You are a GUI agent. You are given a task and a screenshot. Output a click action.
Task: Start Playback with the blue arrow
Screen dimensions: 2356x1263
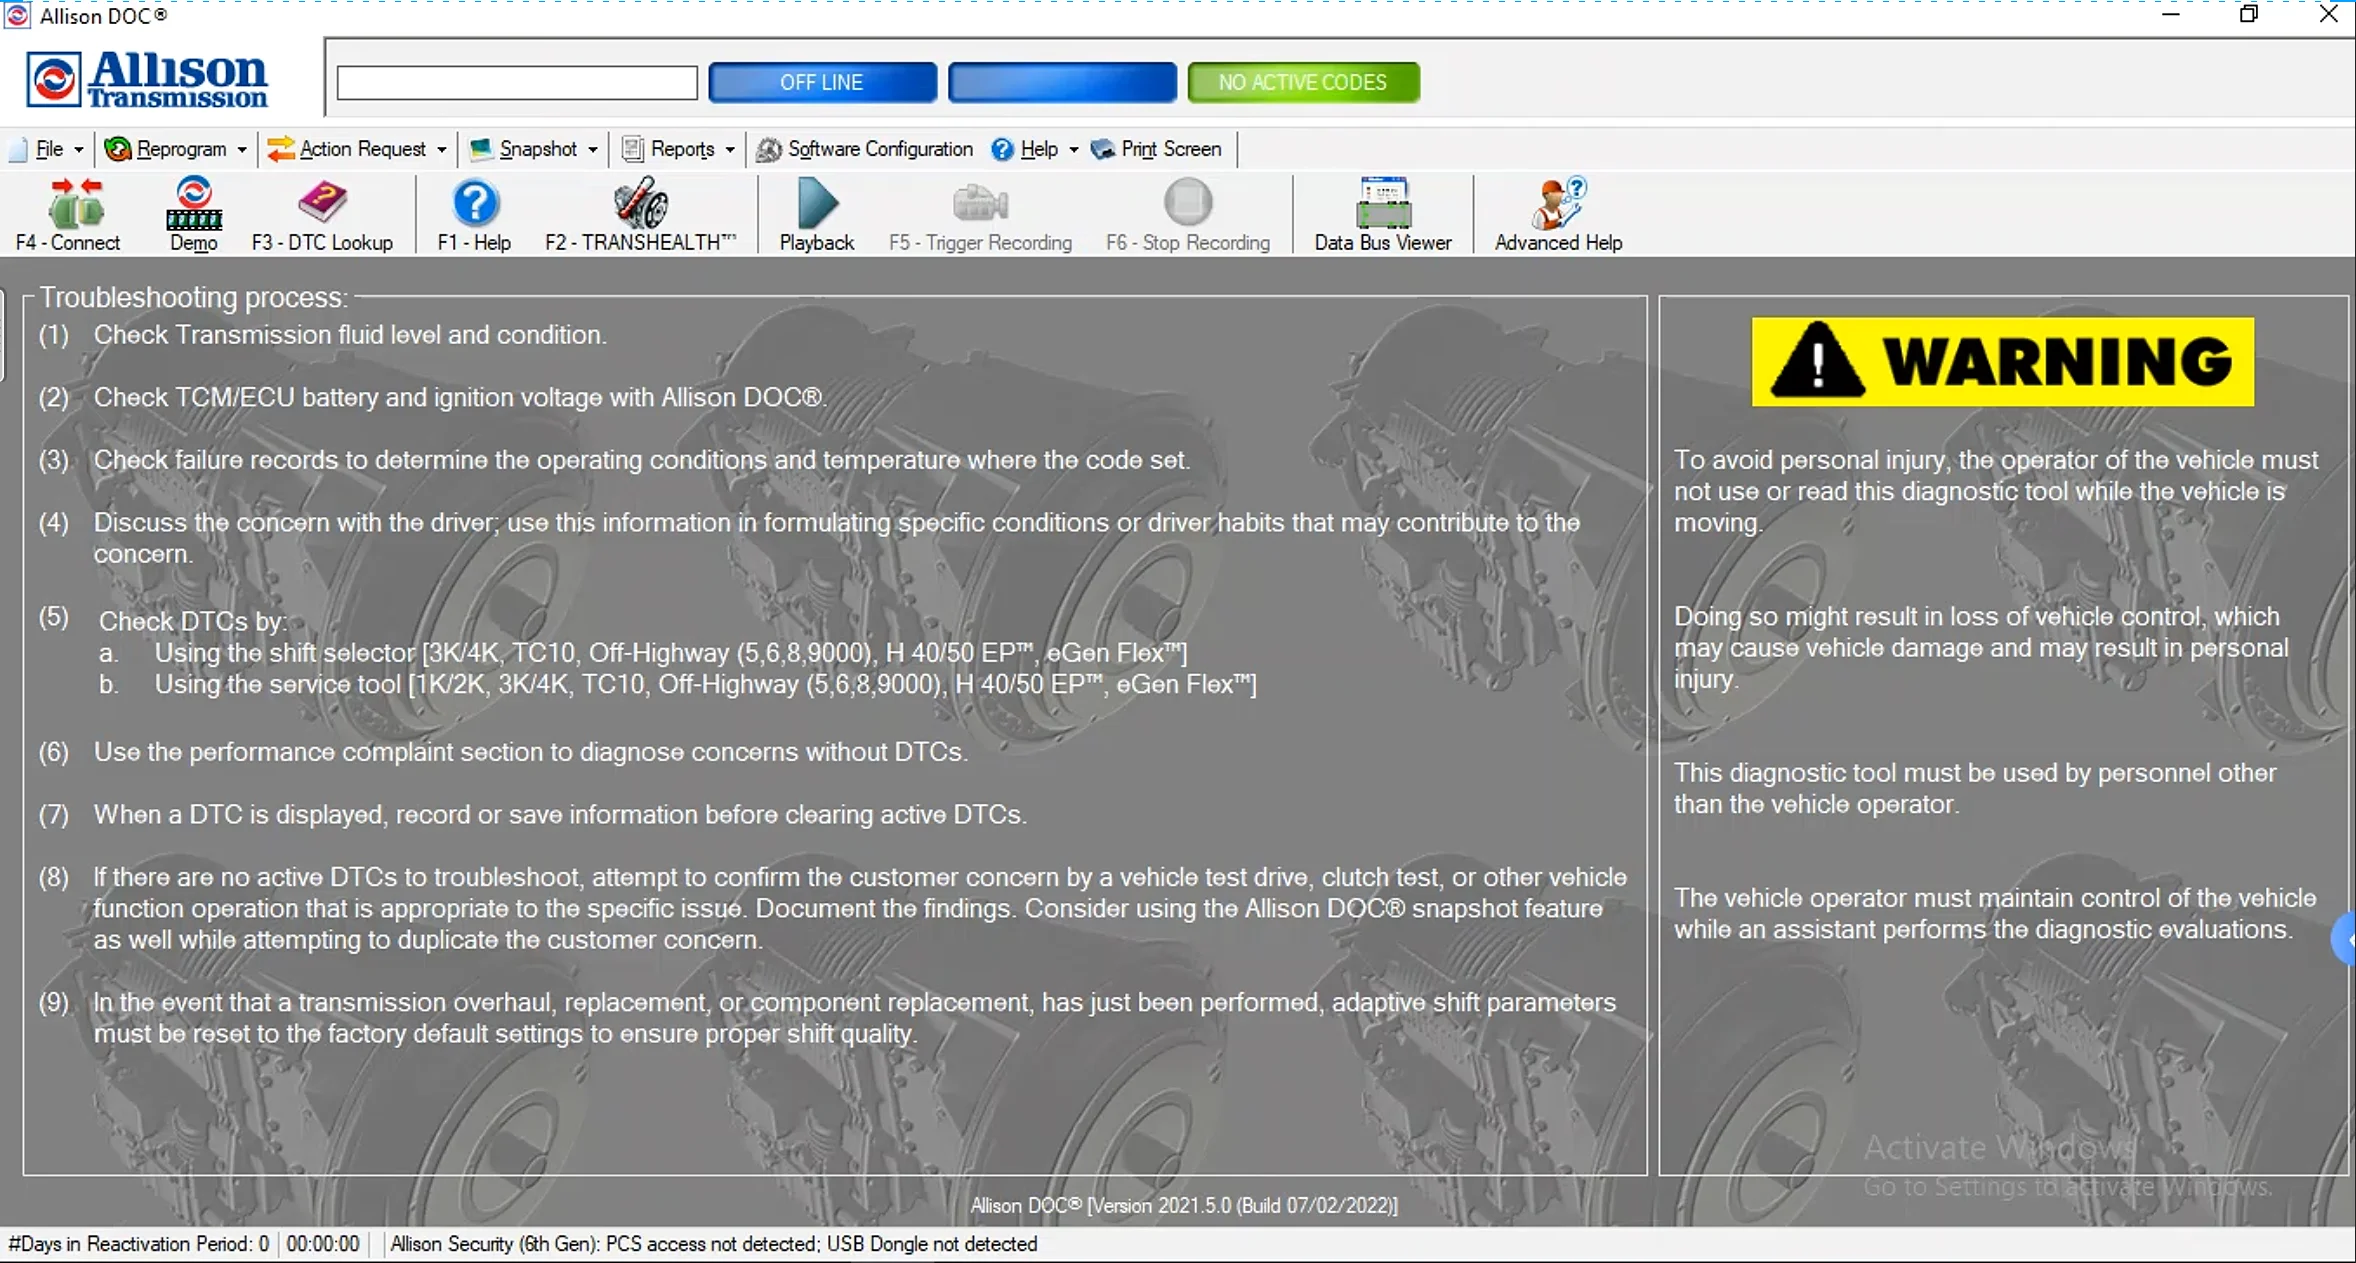point(817,205)
